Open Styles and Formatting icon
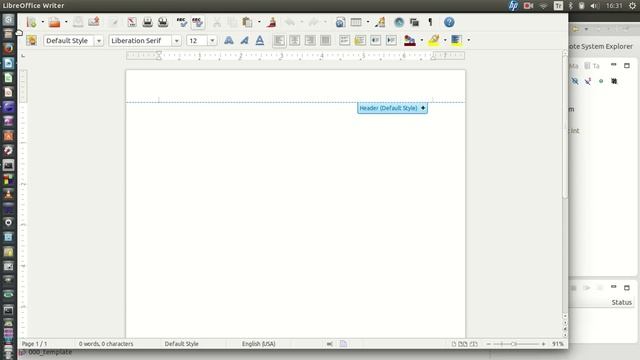The width and height of the screenshot is (640, 360). pos(31,40)
